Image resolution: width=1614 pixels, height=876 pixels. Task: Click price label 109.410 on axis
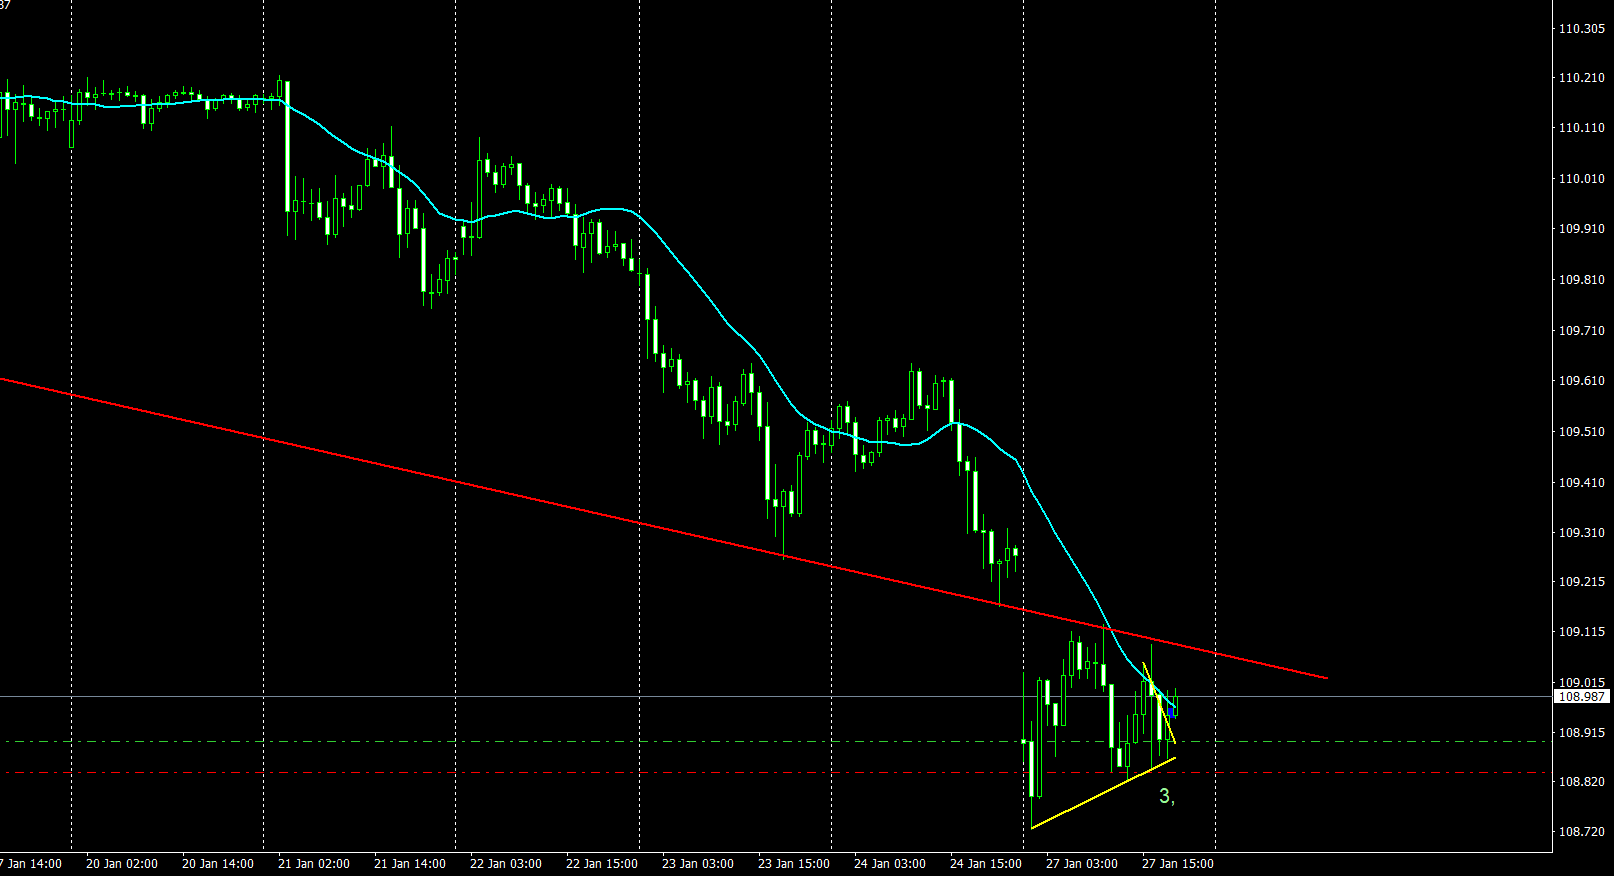1582,483
